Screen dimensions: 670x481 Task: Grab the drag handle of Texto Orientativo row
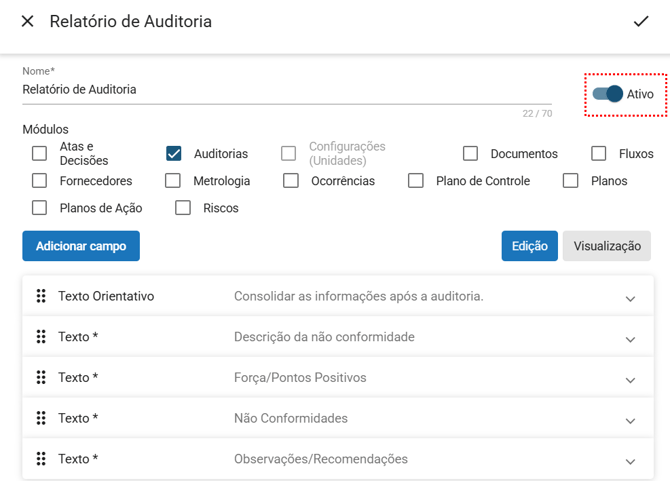(41, 297)
